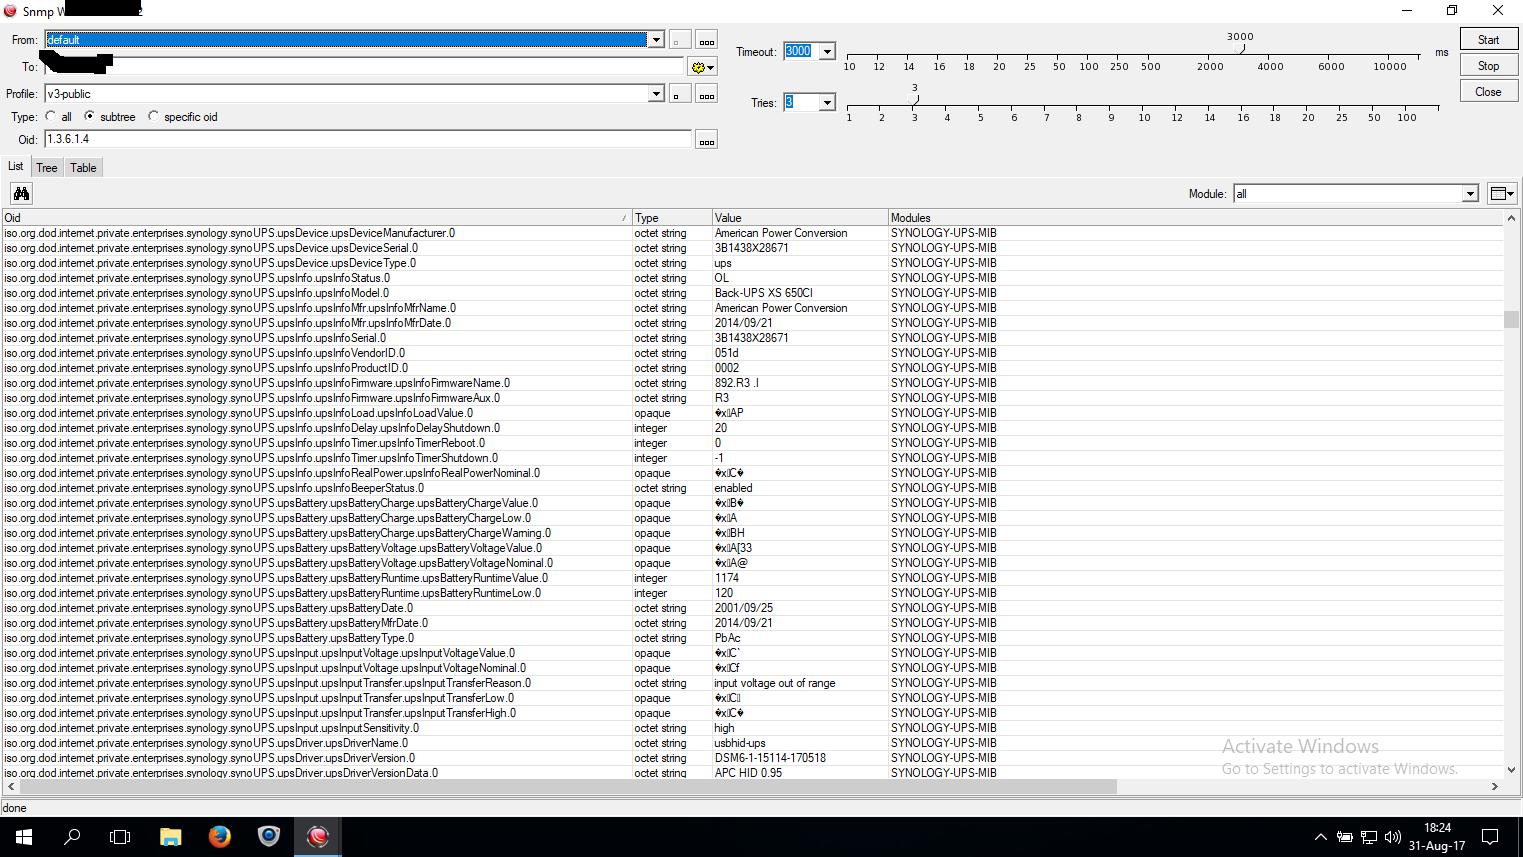Click the ellipsis button next to Oid
The width and height of the screenshot is (1523, 857).
point(707,140)
